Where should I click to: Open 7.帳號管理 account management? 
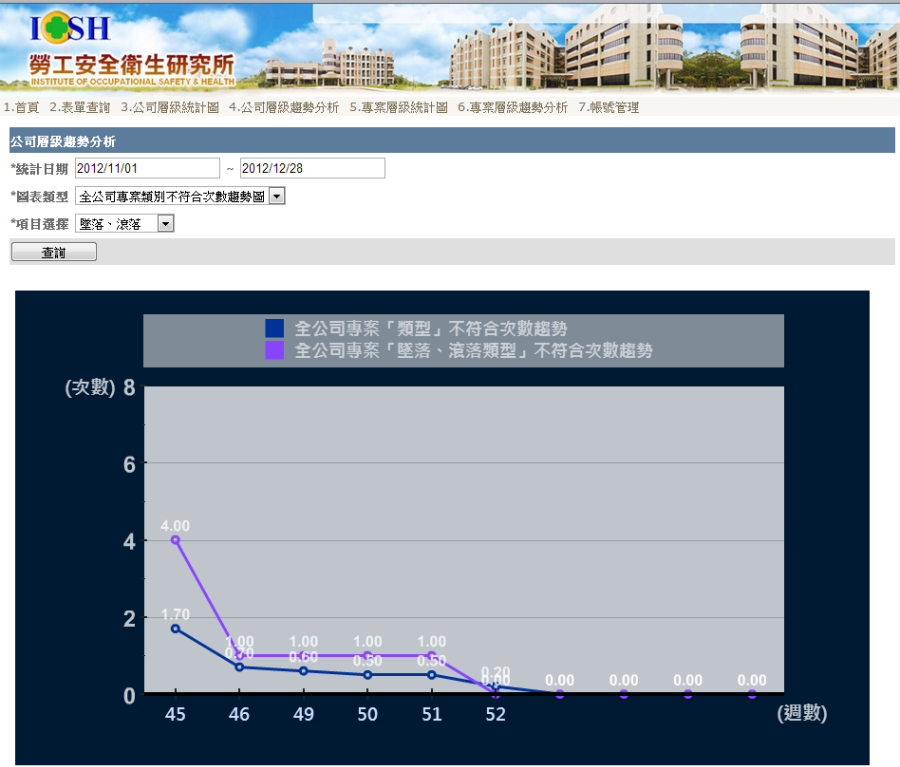[x=608, y=107]
